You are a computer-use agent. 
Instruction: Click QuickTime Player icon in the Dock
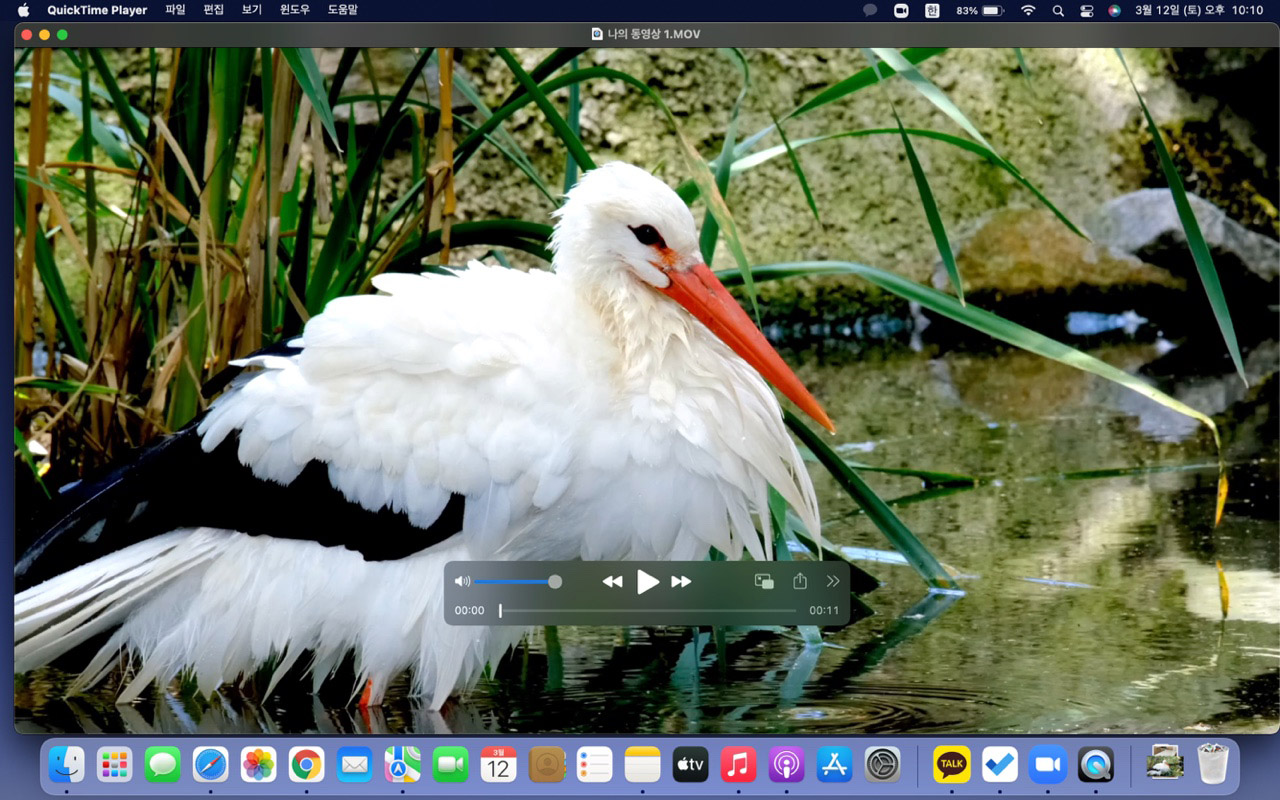pos(1096,765)
